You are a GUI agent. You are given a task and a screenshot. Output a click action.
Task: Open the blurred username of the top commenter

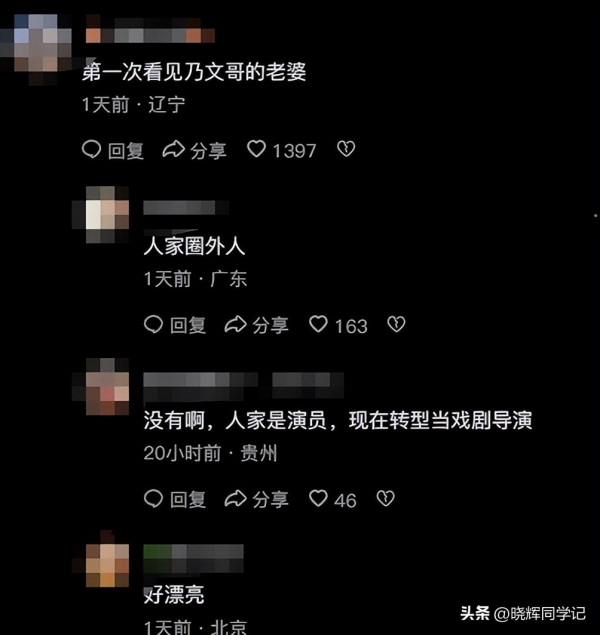point(150,29)
